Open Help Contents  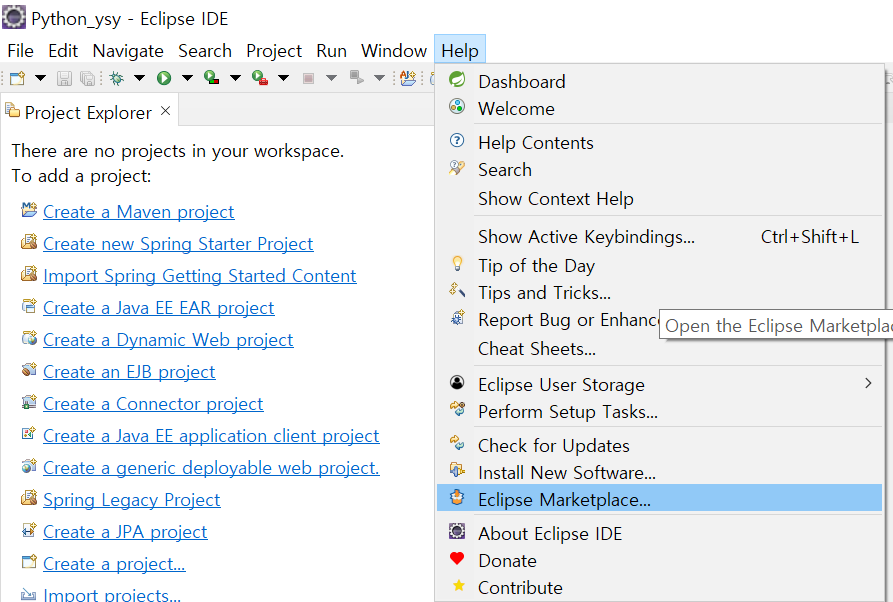coord(659,142)
